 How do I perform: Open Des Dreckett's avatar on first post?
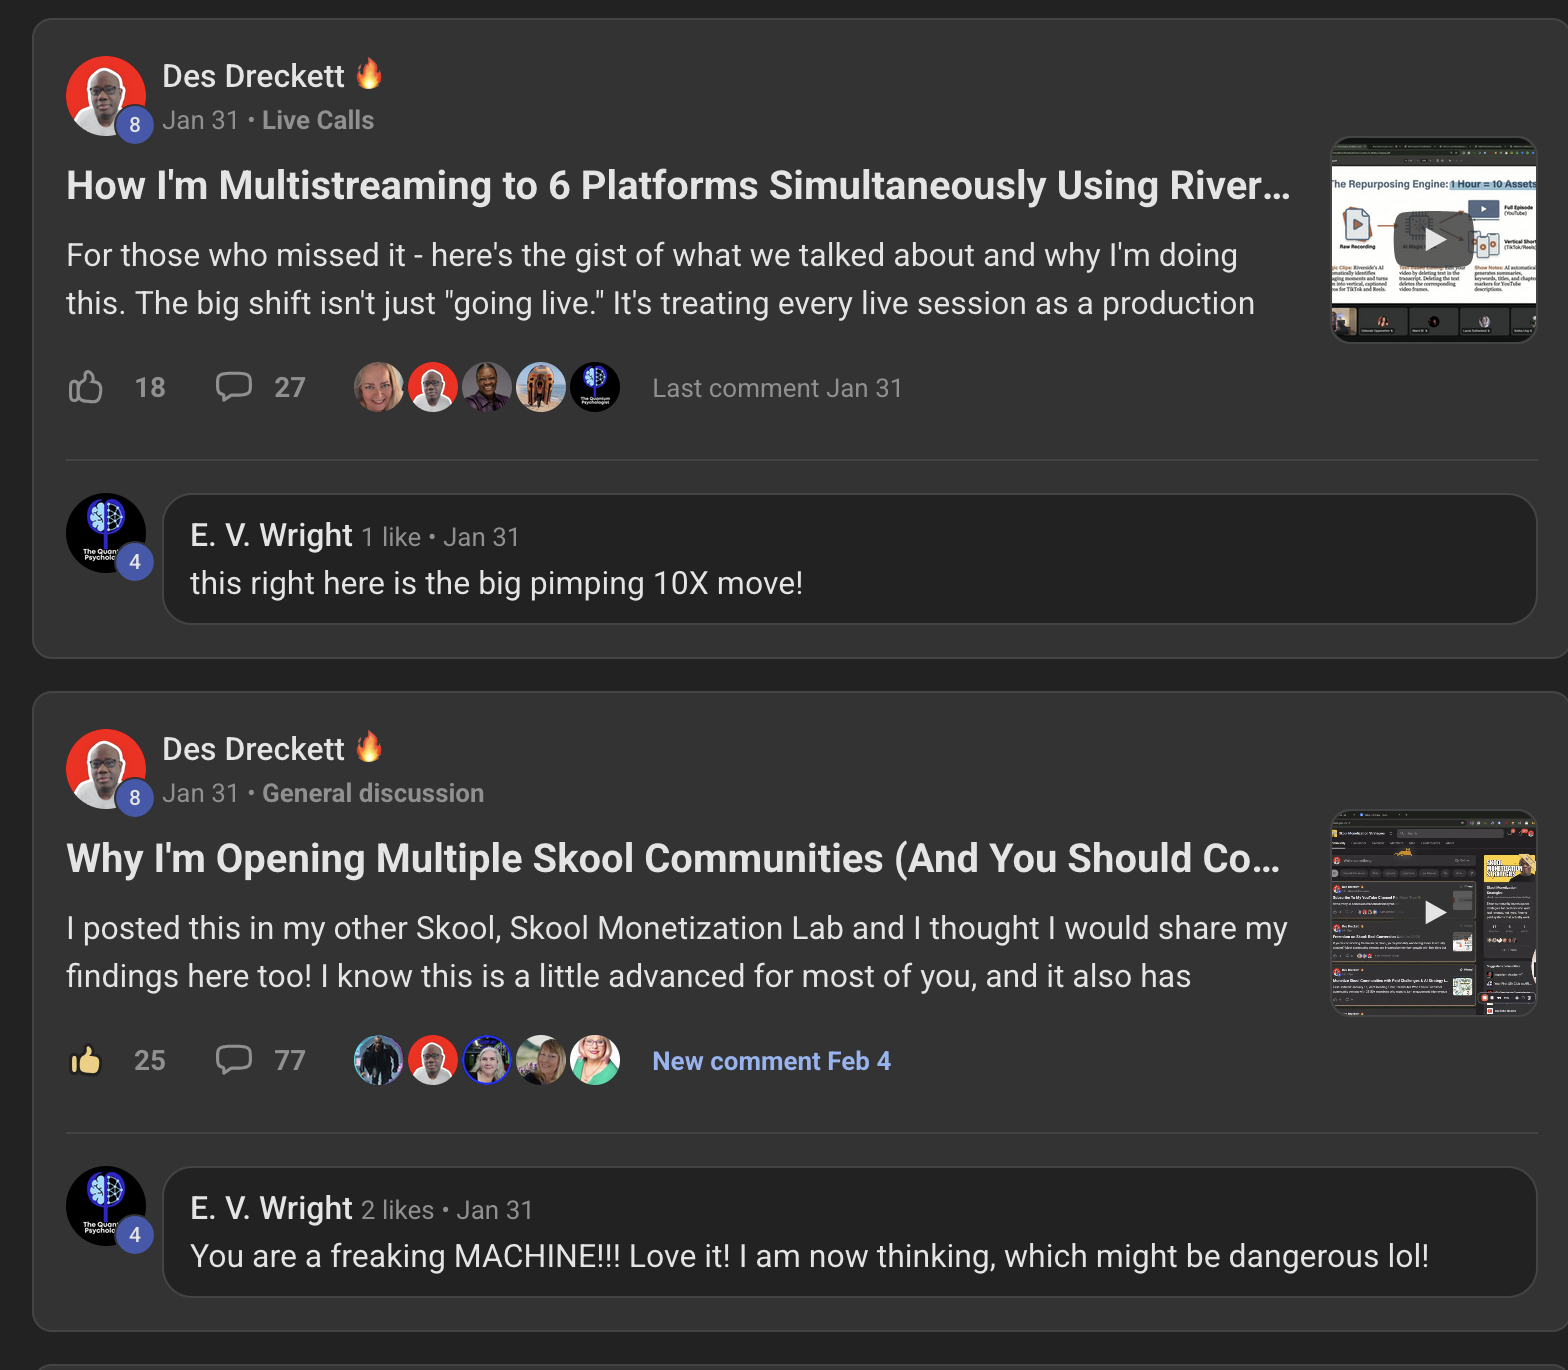tap(106, 96)
